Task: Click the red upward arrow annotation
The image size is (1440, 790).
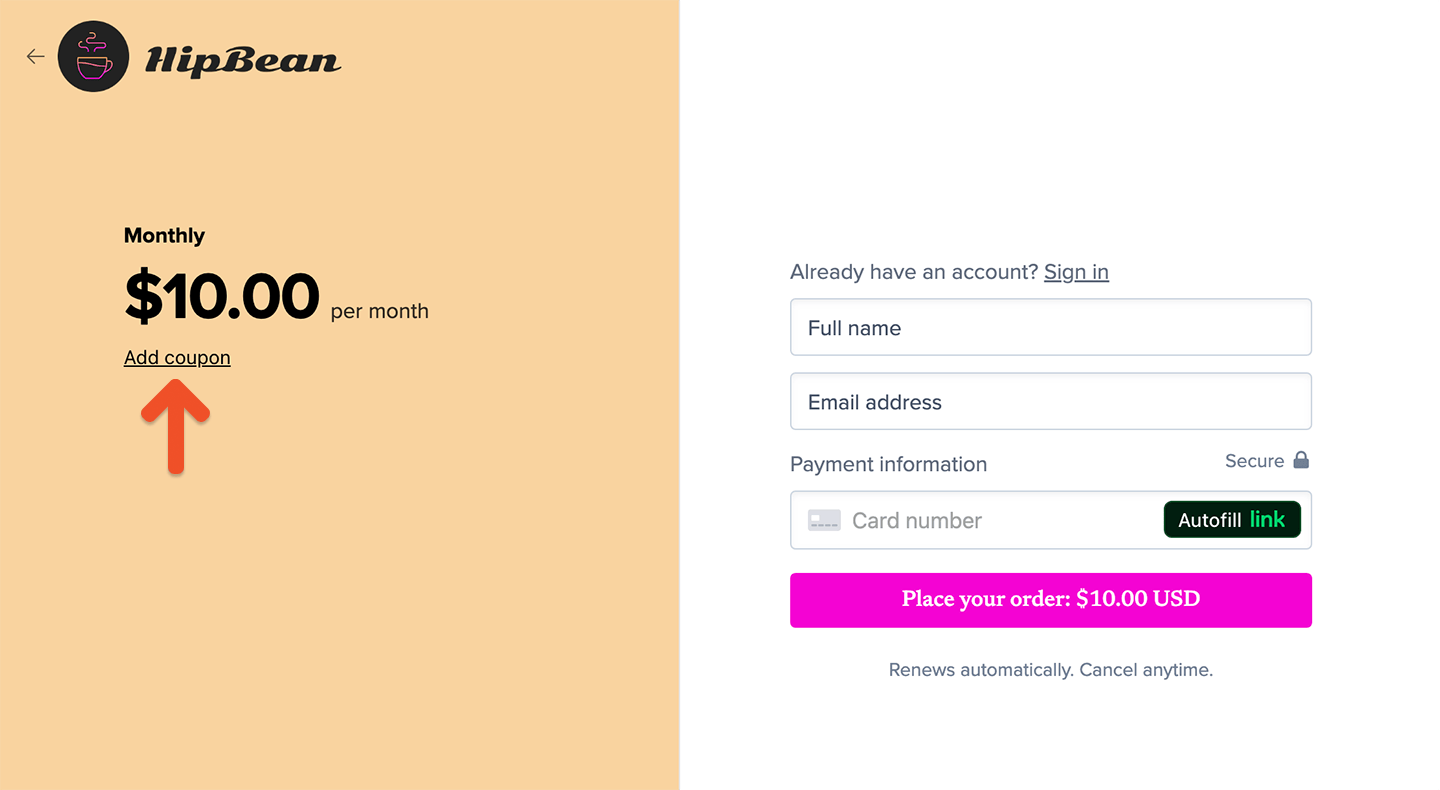Action: pyautogui.click(x=176, y=427)
